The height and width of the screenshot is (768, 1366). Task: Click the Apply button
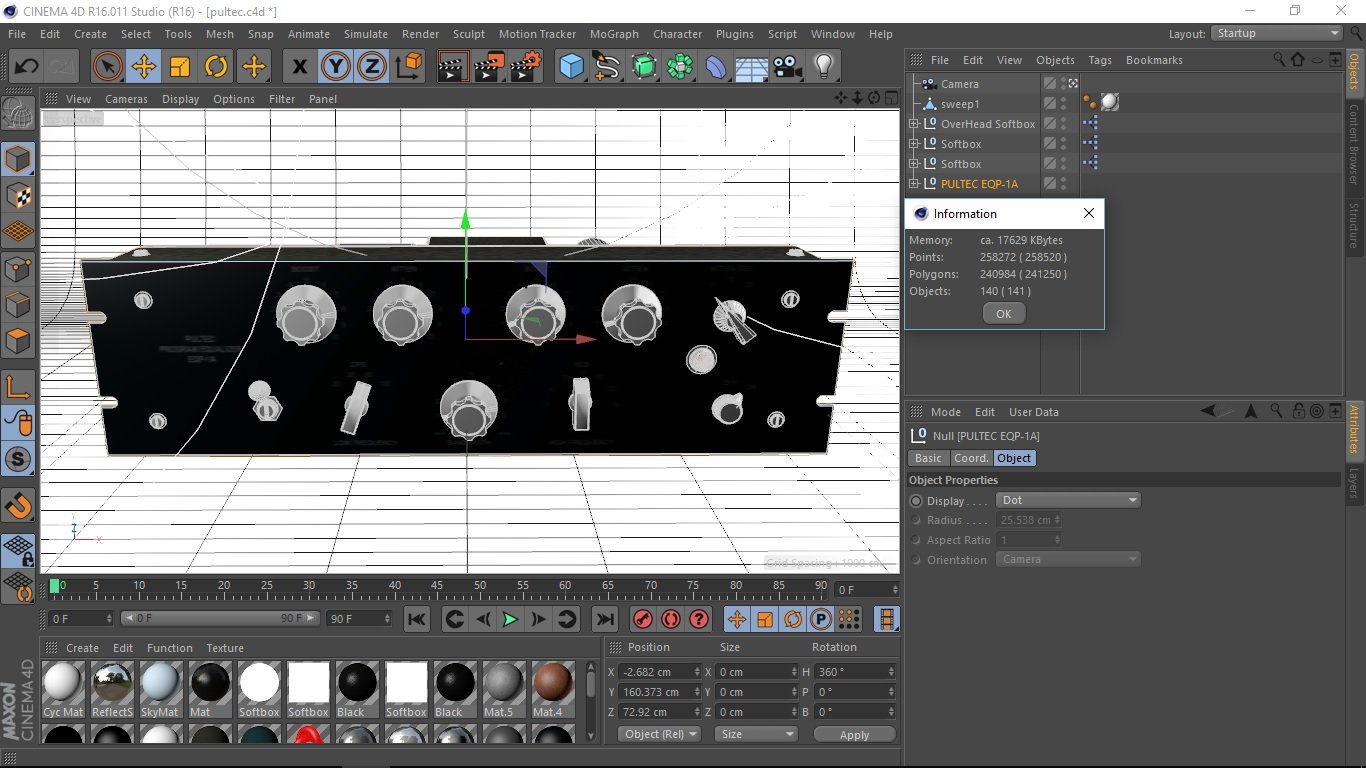(x=854, y=734)
